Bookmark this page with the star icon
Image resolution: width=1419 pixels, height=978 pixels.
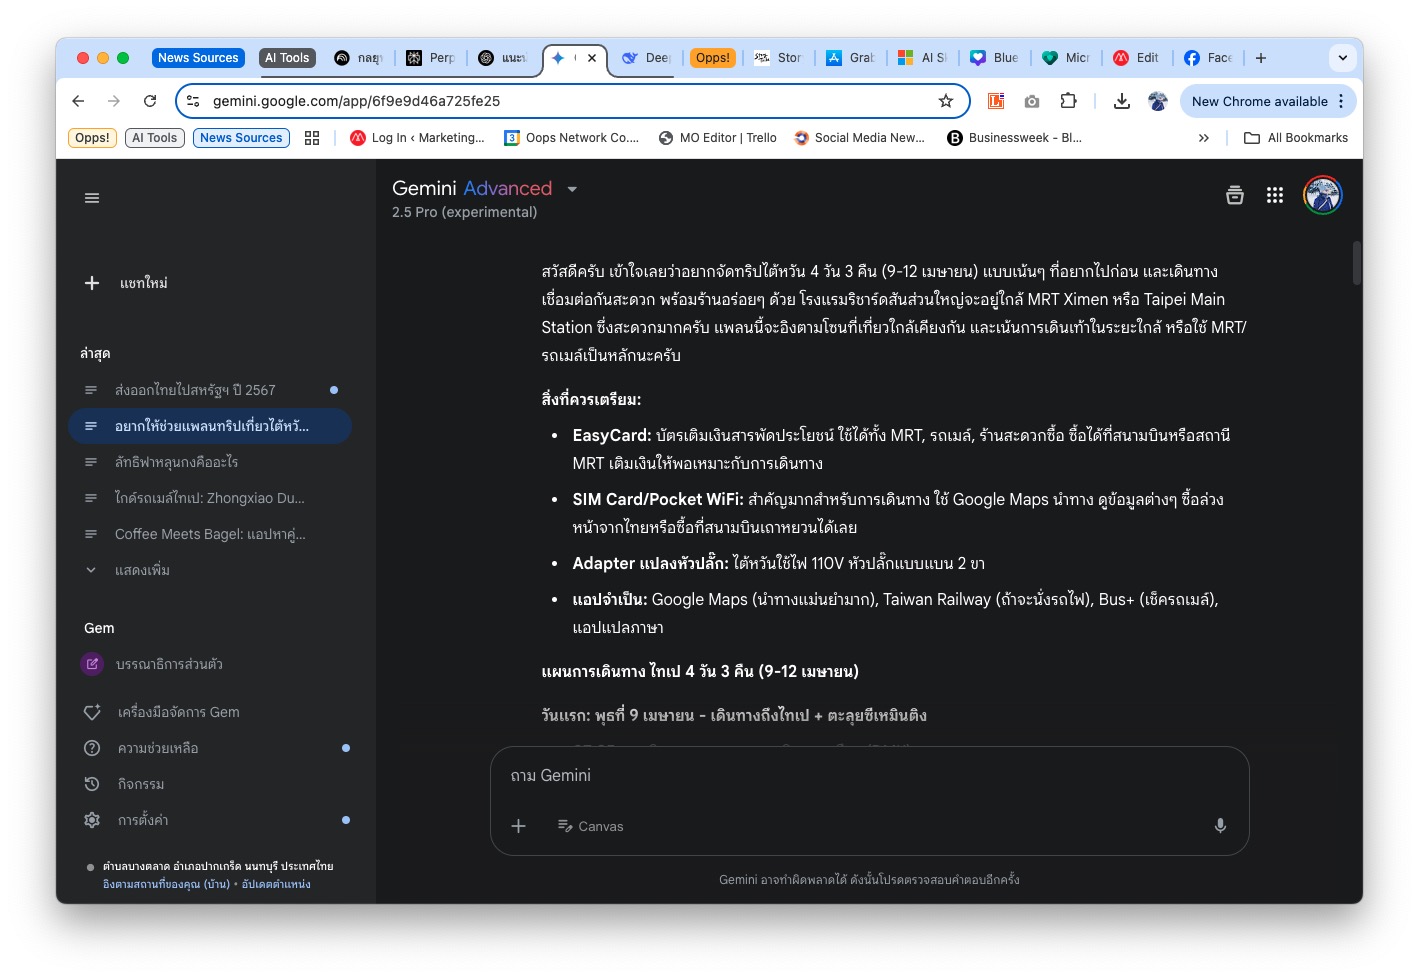click(x=945, y=101)
